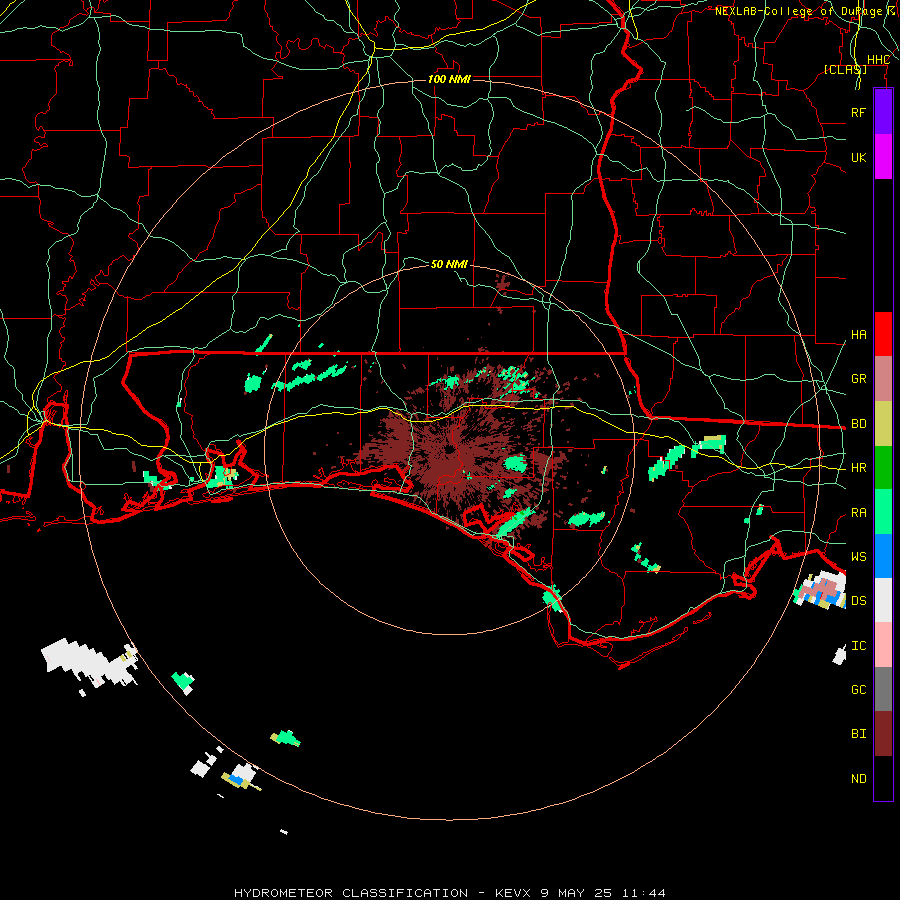Click the DS legend label

pos(858,601)
